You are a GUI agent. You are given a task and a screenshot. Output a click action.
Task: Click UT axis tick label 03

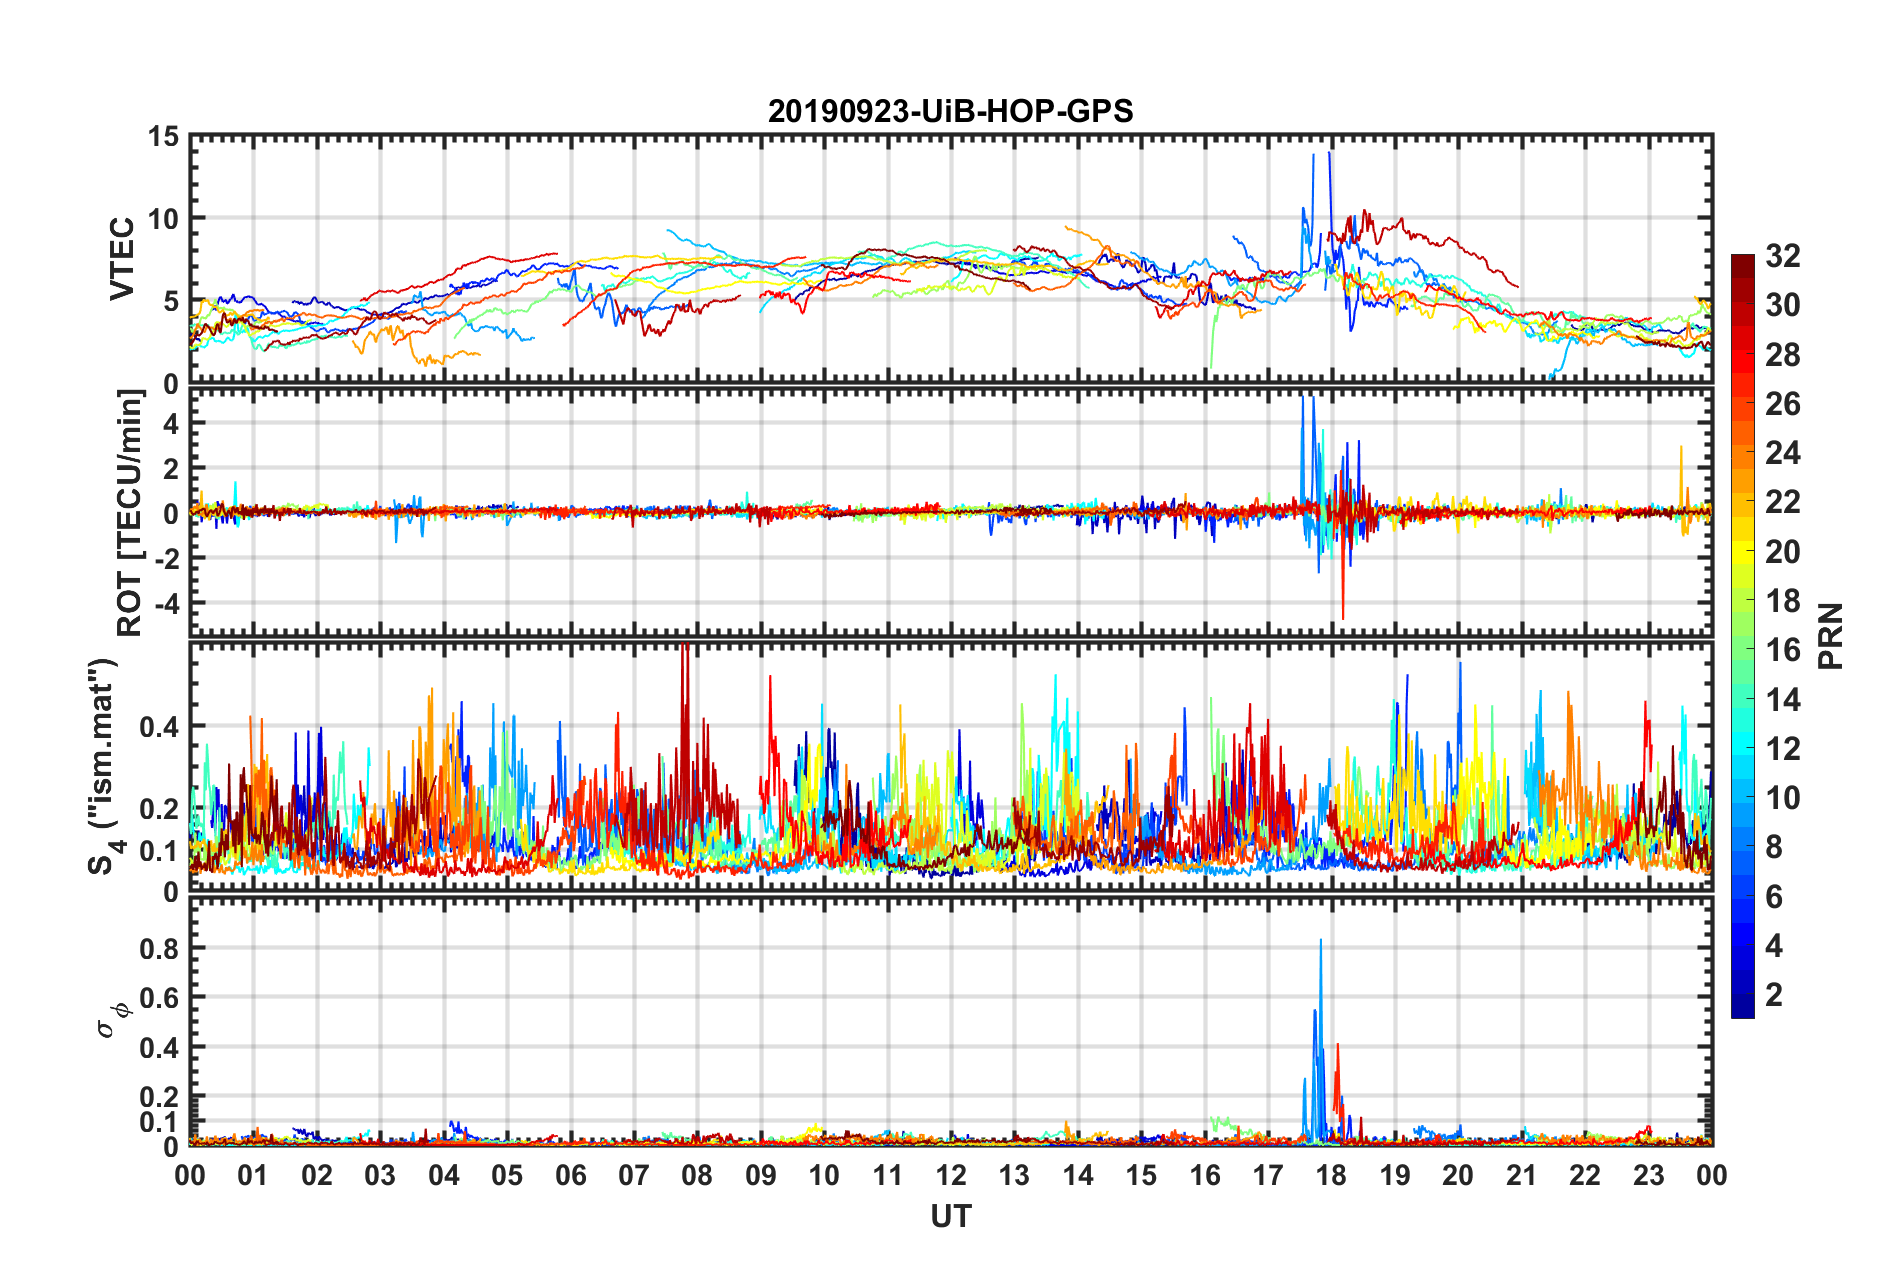click(380, 1175)
